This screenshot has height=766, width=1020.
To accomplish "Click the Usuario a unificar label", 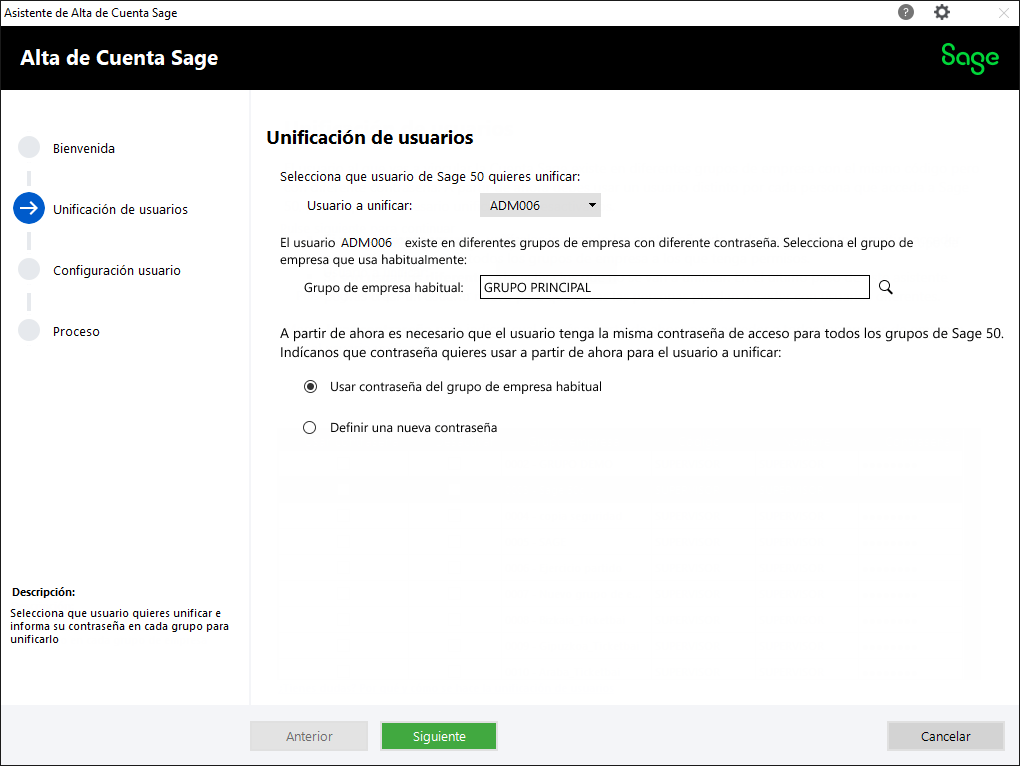I will pyautogui.click(x=360, y=205).
